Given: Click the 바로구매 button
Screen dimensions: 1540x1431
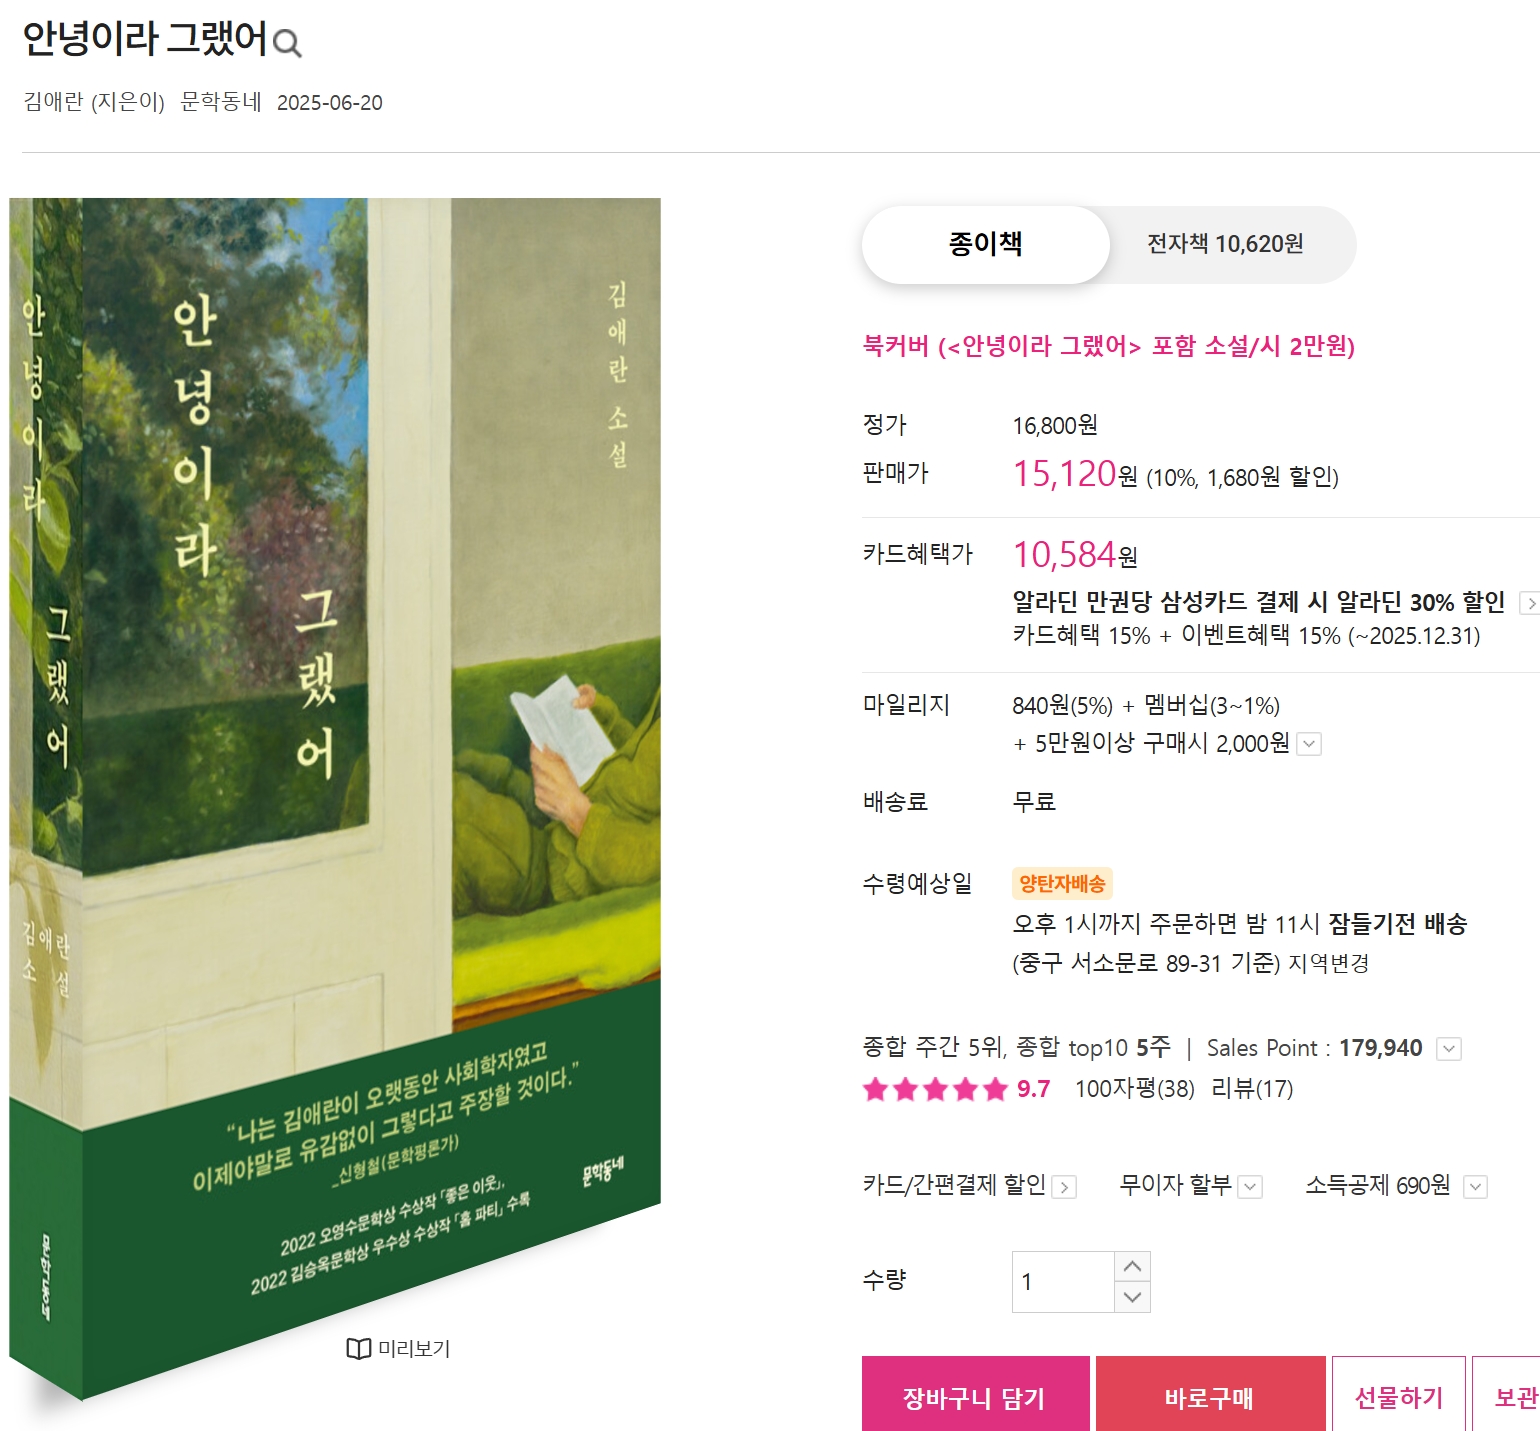Looking at the screenshot, I should click(x=1210, y=1395).
